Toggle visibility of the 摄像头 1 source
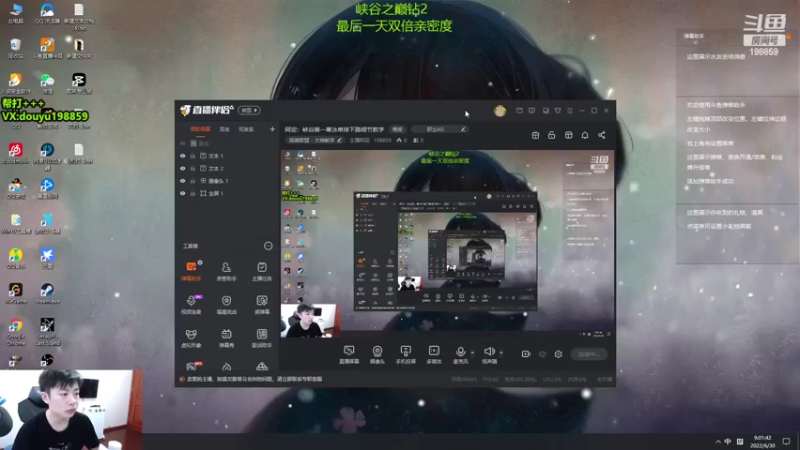The width and height of the screenshot is (800, 450). (183, 181)
